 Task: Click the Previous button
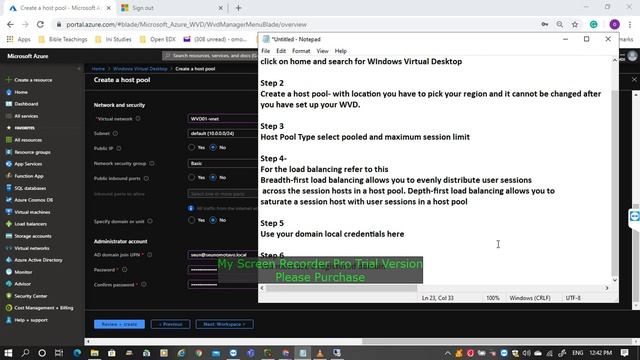tap(170, 324)
